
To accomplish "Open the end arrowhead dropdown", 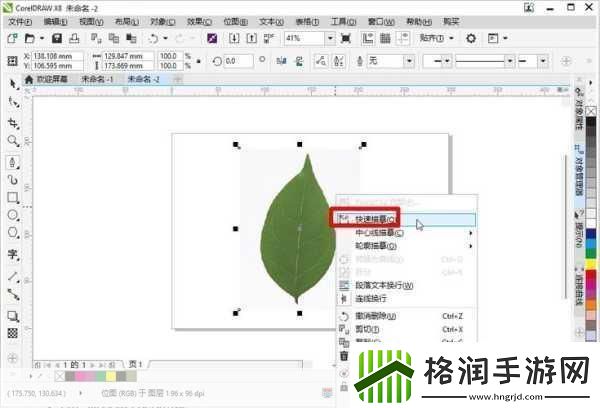I will pos(543,61).
